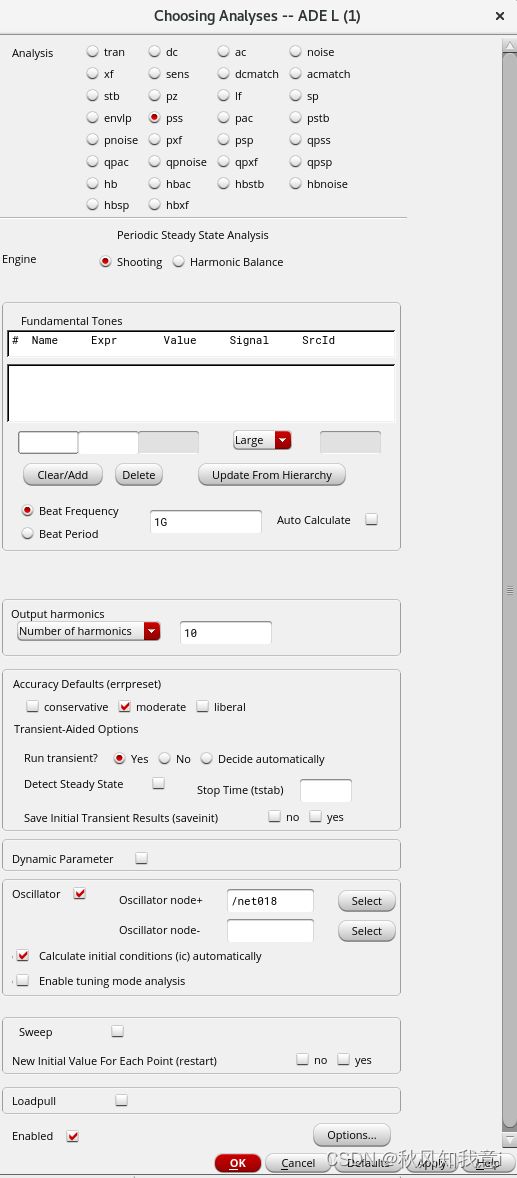Select qpac analysis
Image resolution: width=517 pixels, height=1178 pixels.
(x=92, y=162)
